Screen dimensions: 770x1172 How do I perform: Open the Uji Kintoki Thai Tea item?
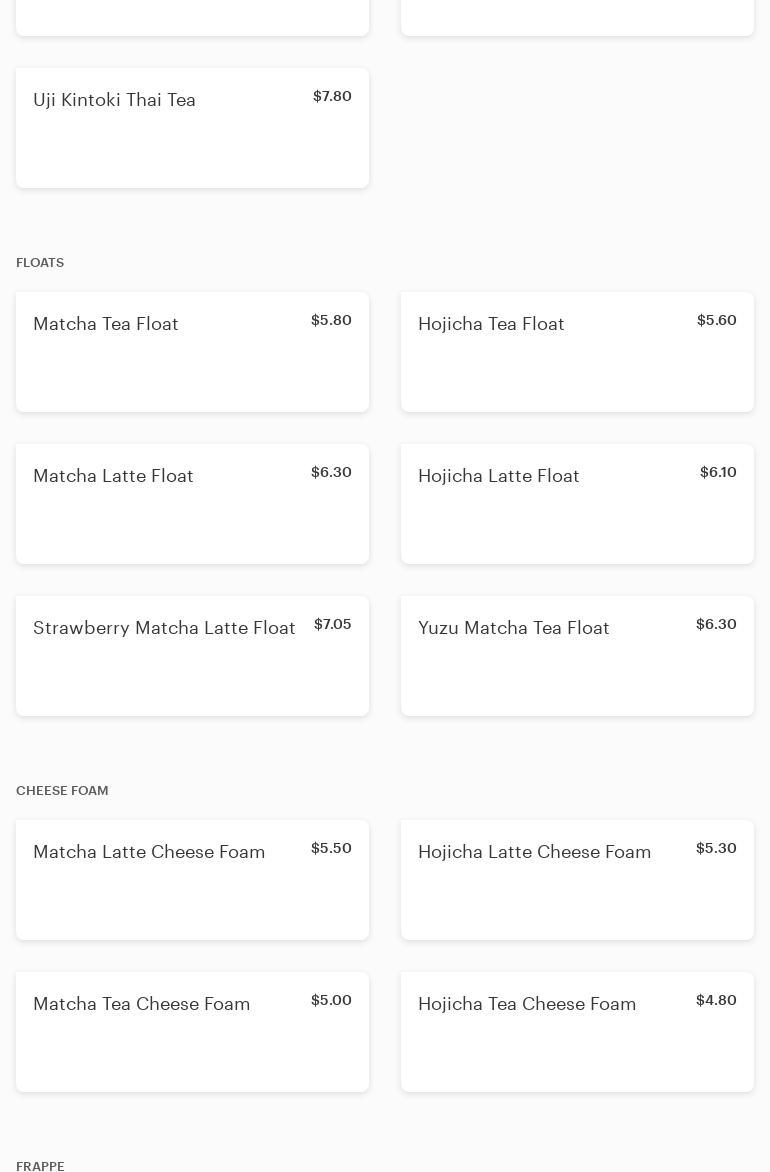coord(192,128)
